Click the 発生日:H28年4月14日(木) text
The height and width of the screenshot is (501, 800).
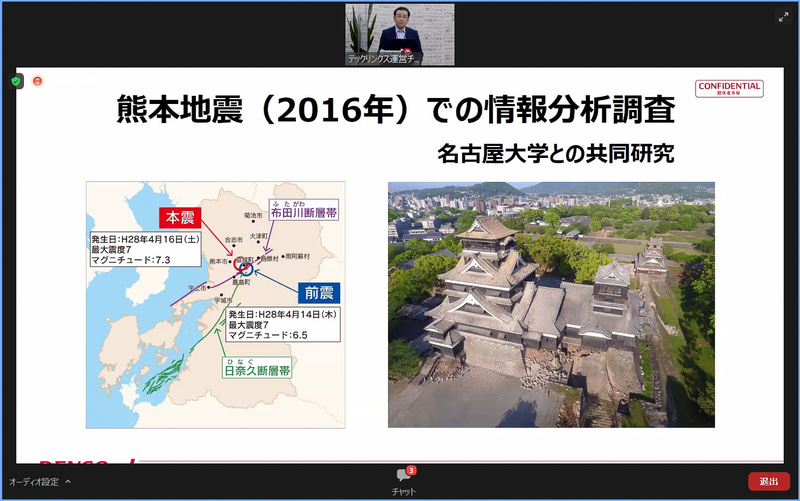click(283, 314)
